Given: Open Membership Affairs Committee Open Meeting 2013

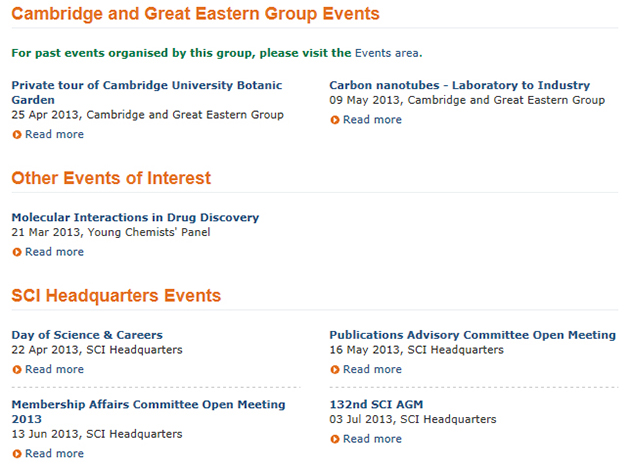Looking at the screenshot, I should (148, 412).
